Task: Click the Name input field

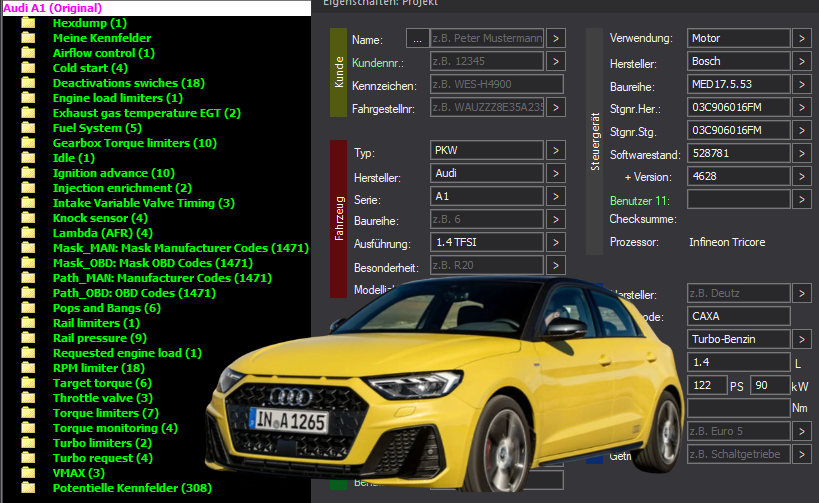Action: click(x=487, y=39)
